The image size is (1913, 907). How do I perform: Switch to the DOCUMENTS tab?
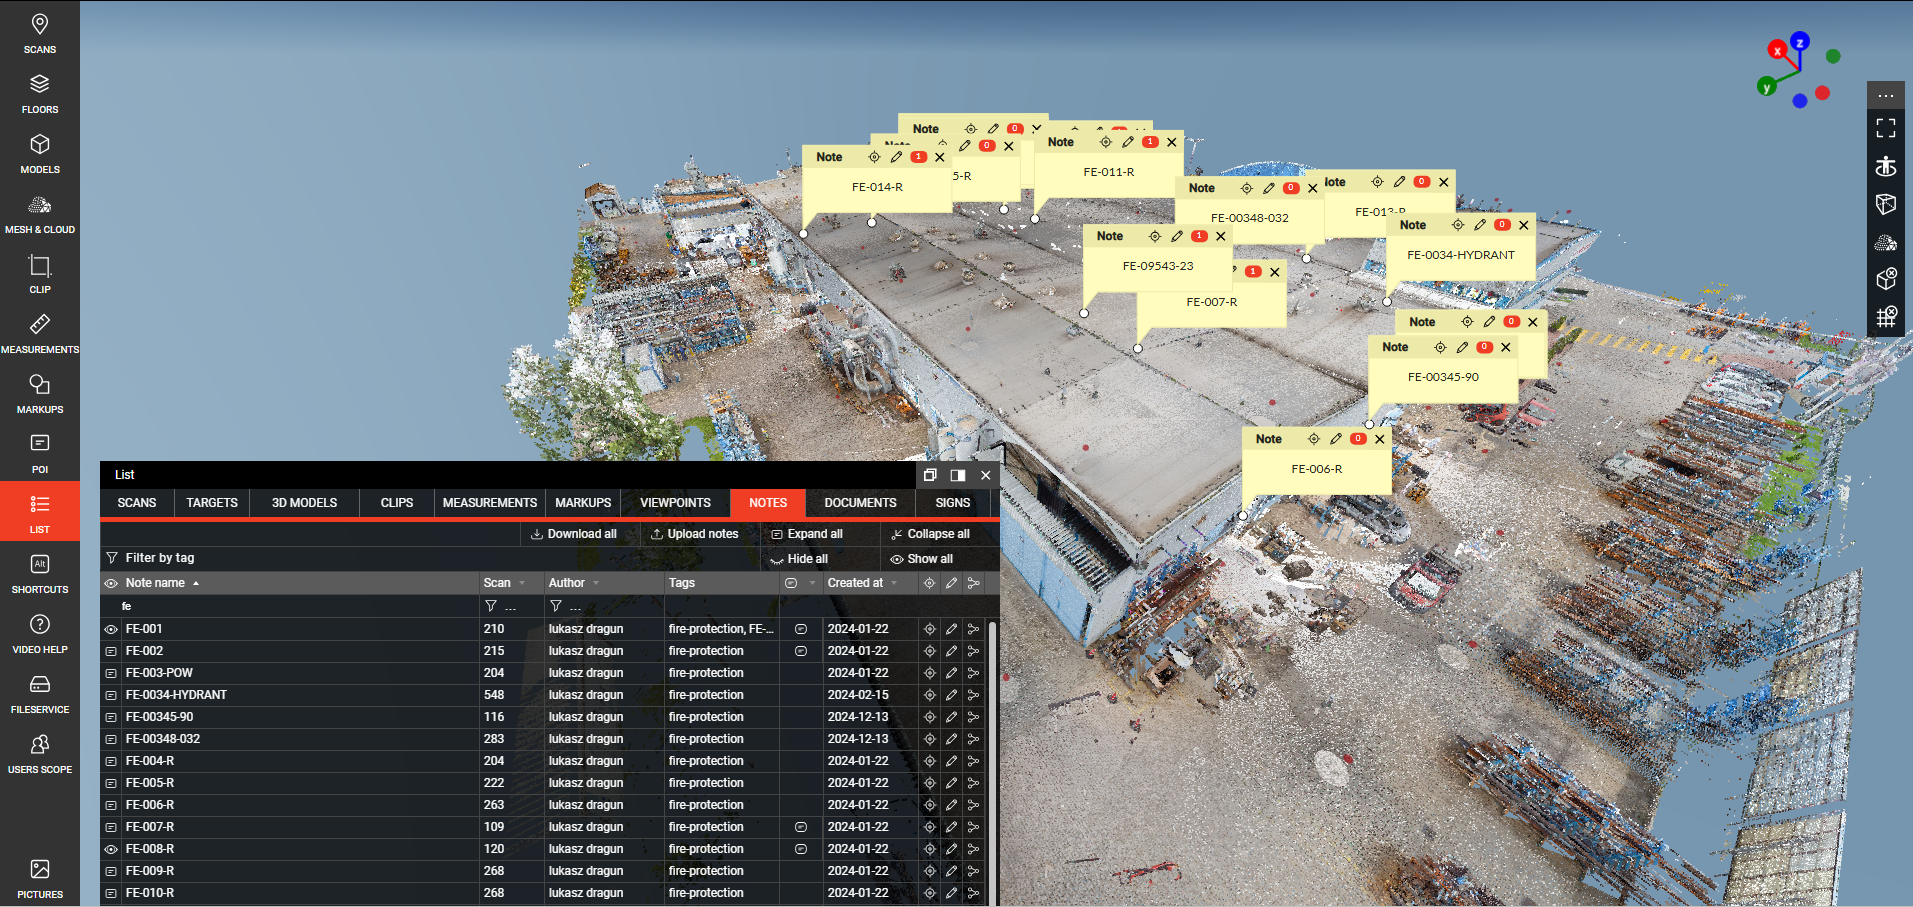pyautogui.click(x=859, y=502)
